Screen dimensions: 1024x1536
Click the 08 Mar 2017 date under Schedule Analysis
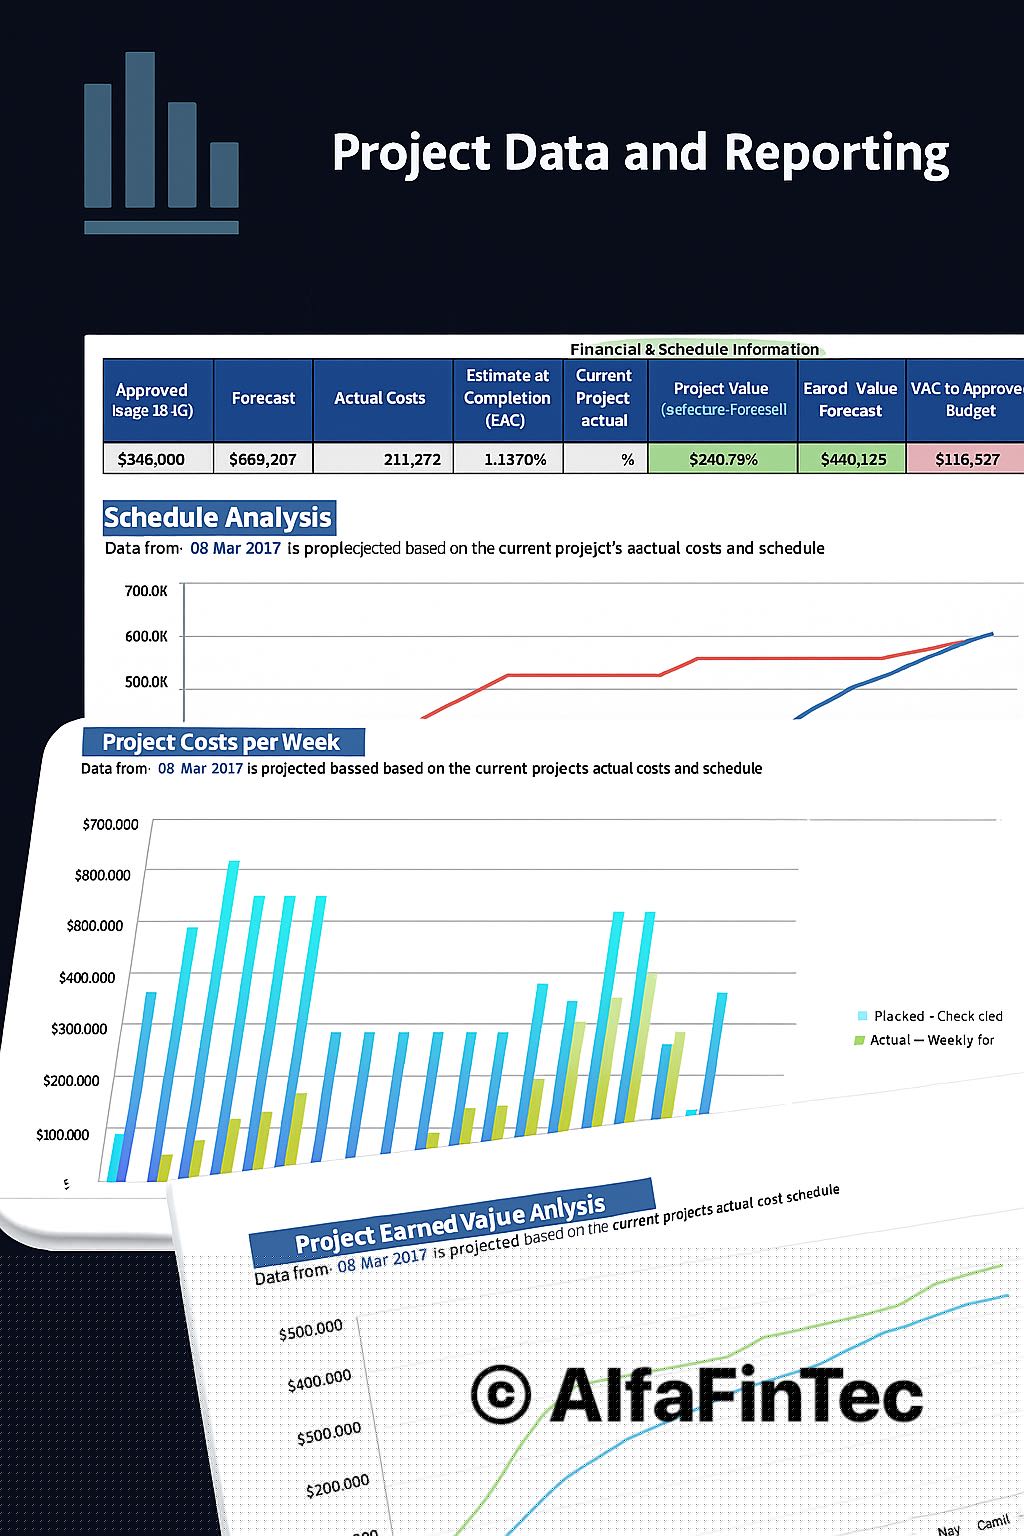click(x=235, y=548)
